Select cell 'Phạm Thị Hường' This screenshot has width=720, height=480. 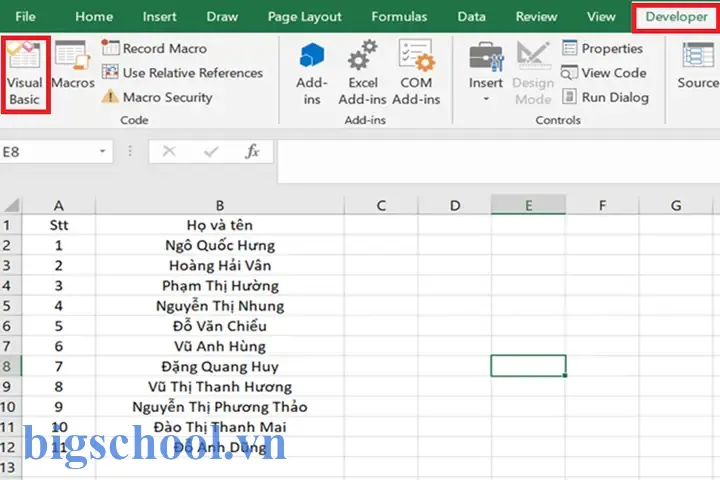[x=220, y=286]
